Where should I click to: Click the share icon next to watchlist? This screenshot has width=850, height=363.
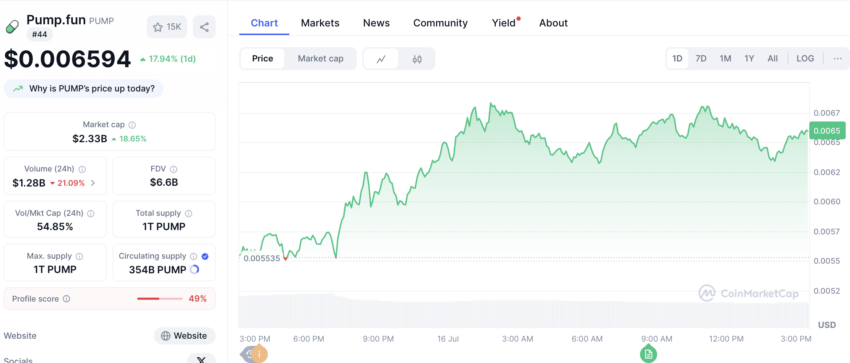pos(204,27)
